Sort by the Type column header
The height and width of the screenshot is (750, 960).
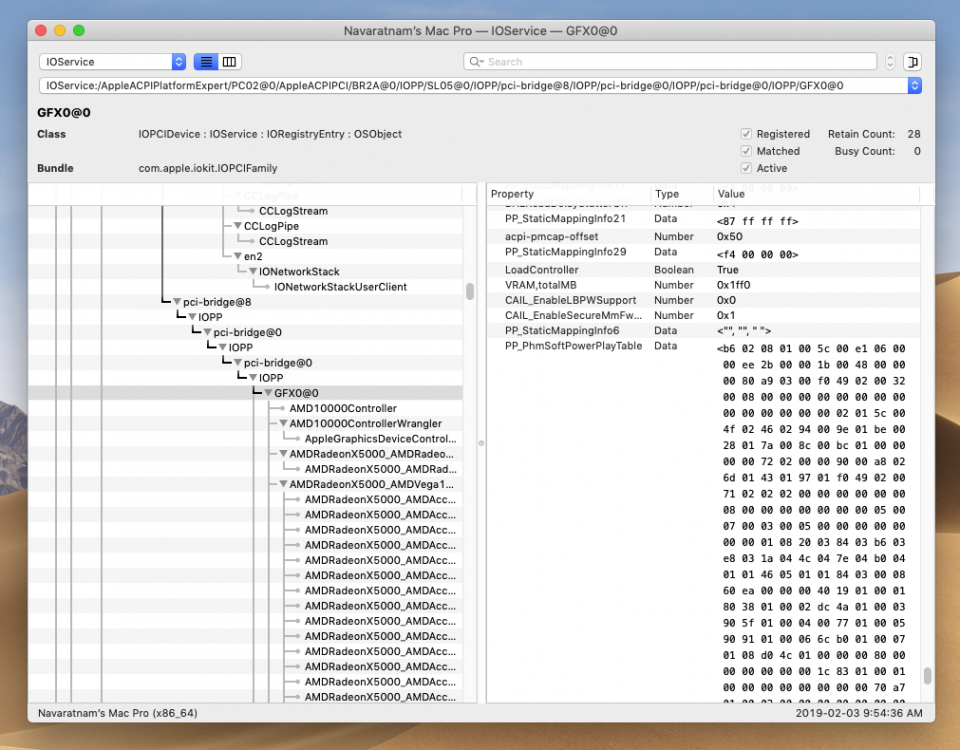click(681, 194)
